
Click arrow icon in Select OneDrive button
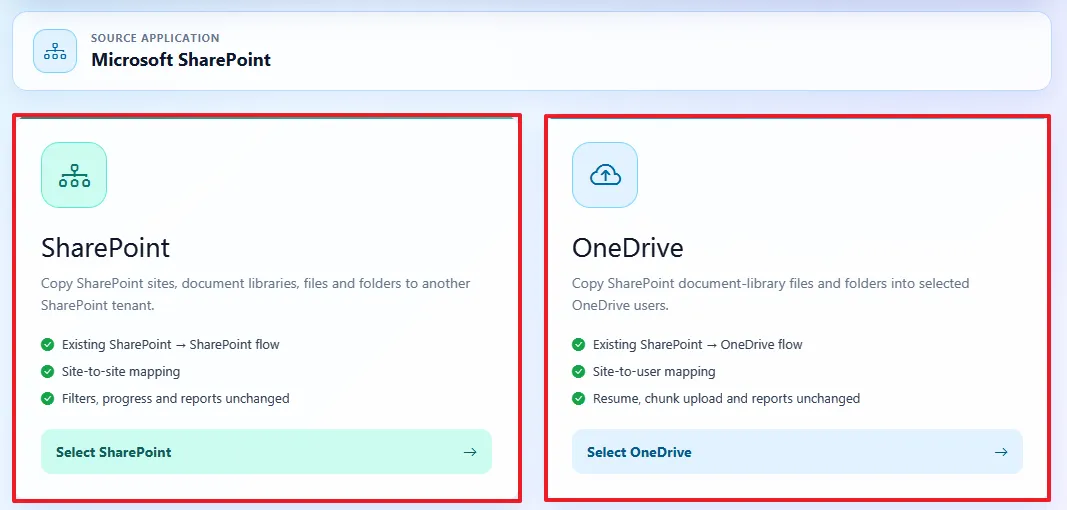coord(1000,452)
